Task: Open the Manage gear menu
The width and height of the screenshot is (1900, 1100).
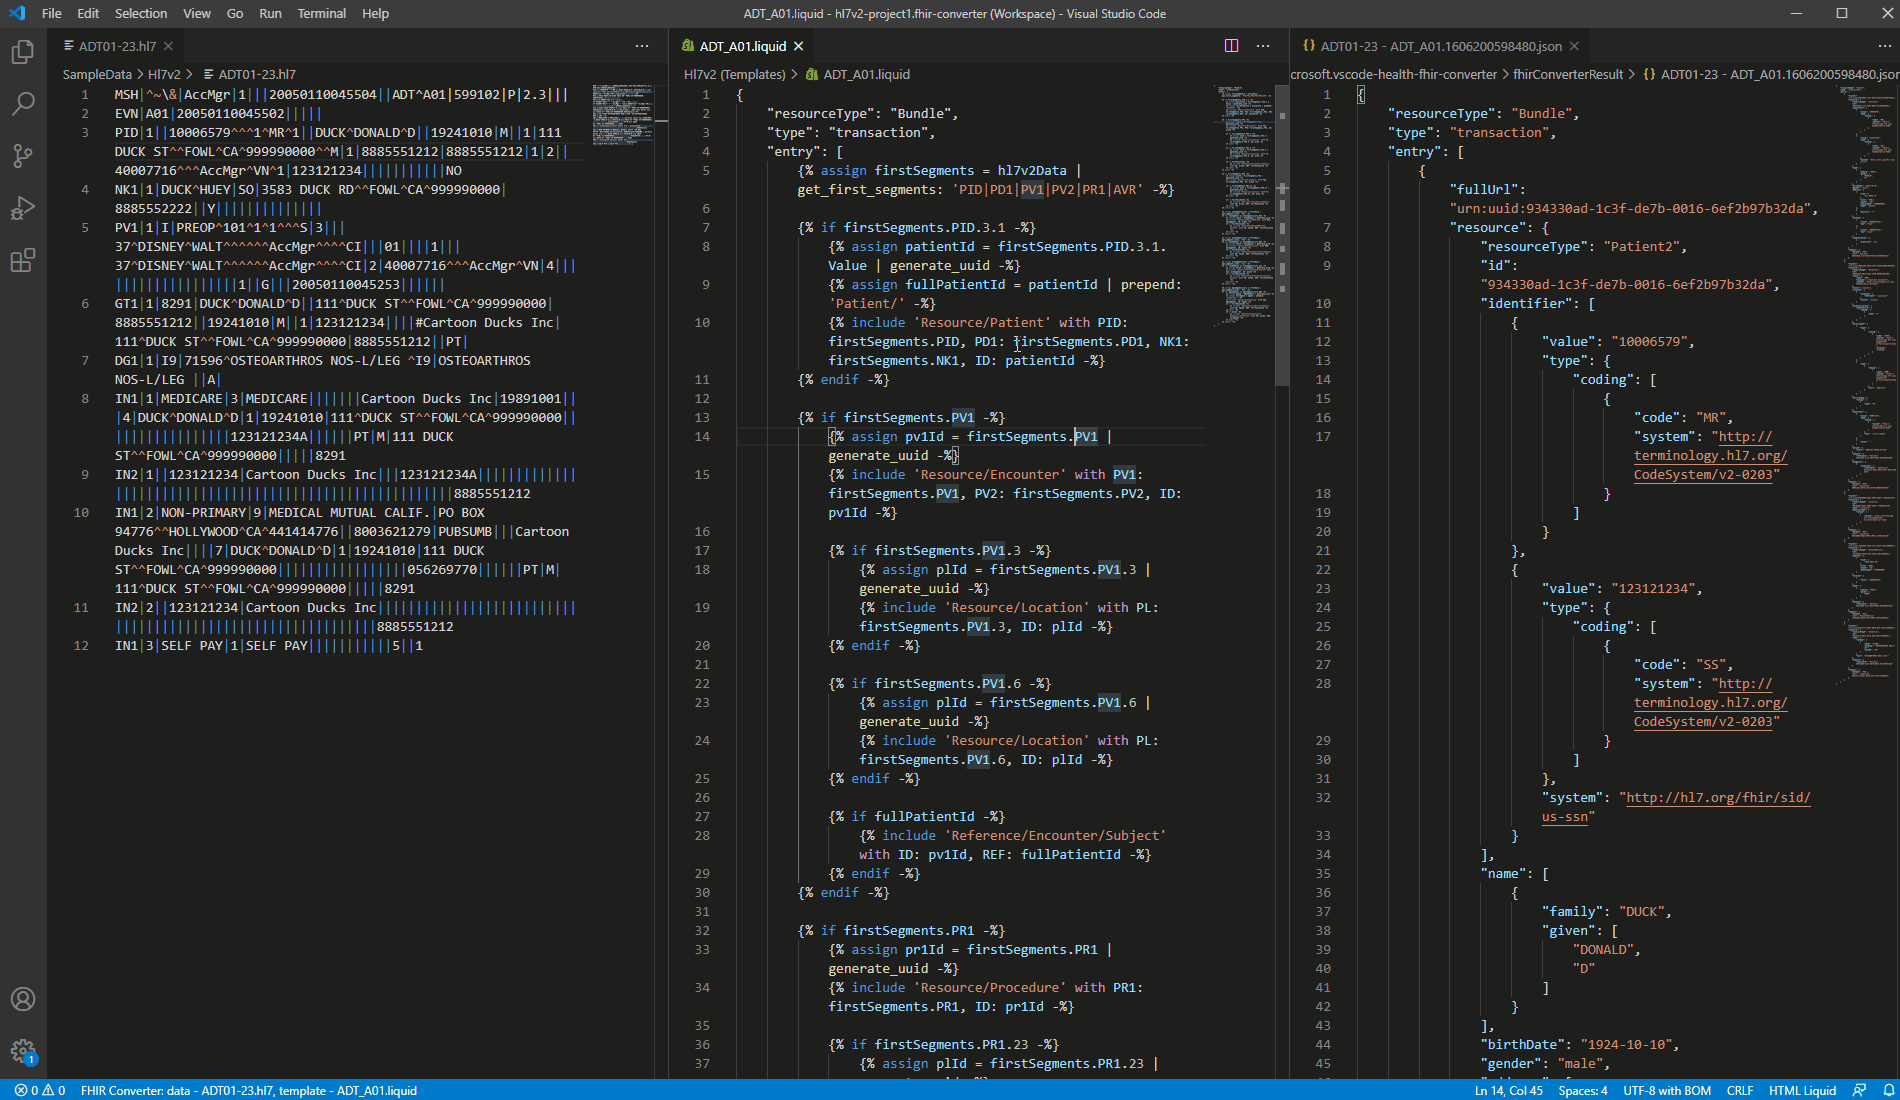Action: (x=23, y=1051)
